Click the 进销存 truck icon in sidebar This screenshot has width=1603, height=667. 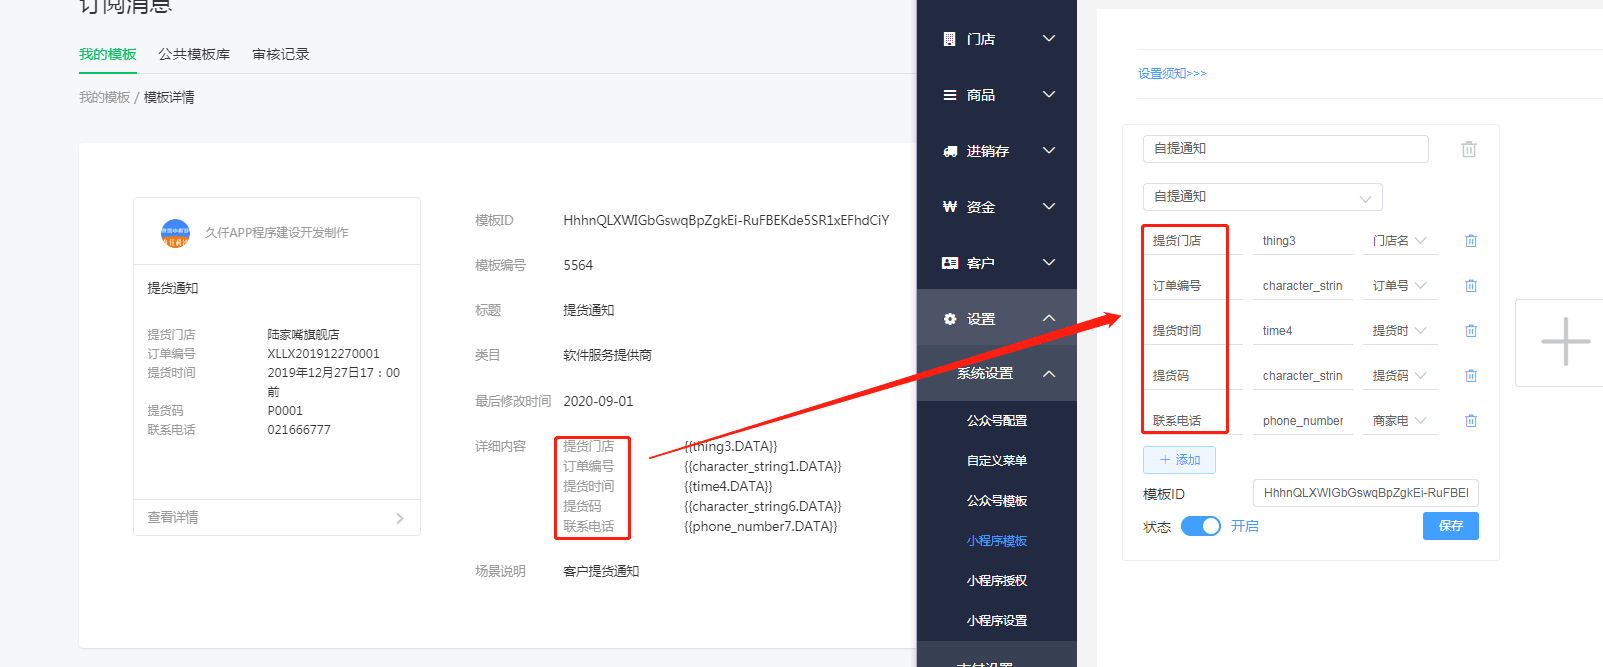[x=949, y=151]
